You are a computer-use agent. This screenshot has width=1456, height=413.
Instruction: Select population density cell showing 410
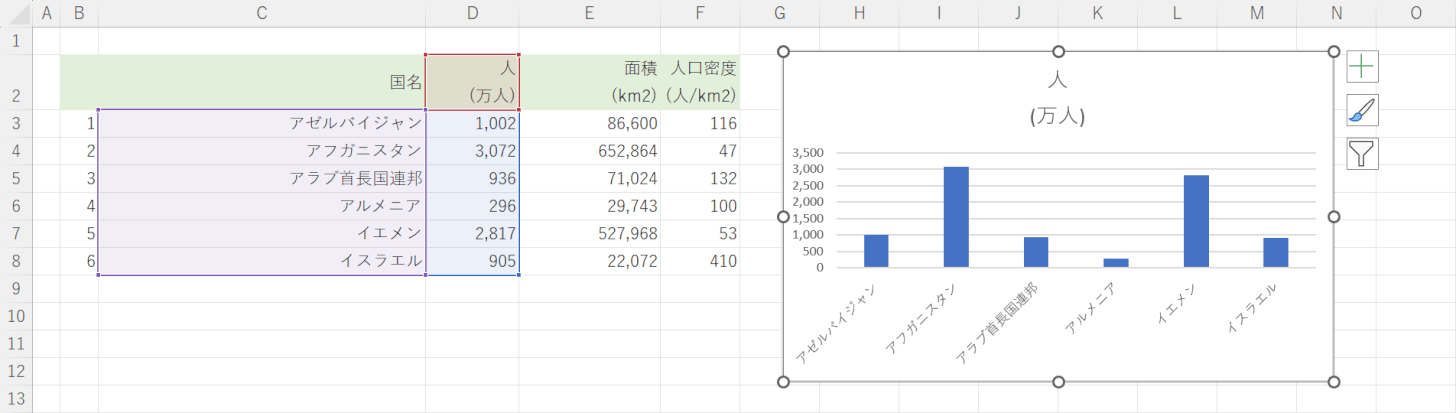point(700,261)
